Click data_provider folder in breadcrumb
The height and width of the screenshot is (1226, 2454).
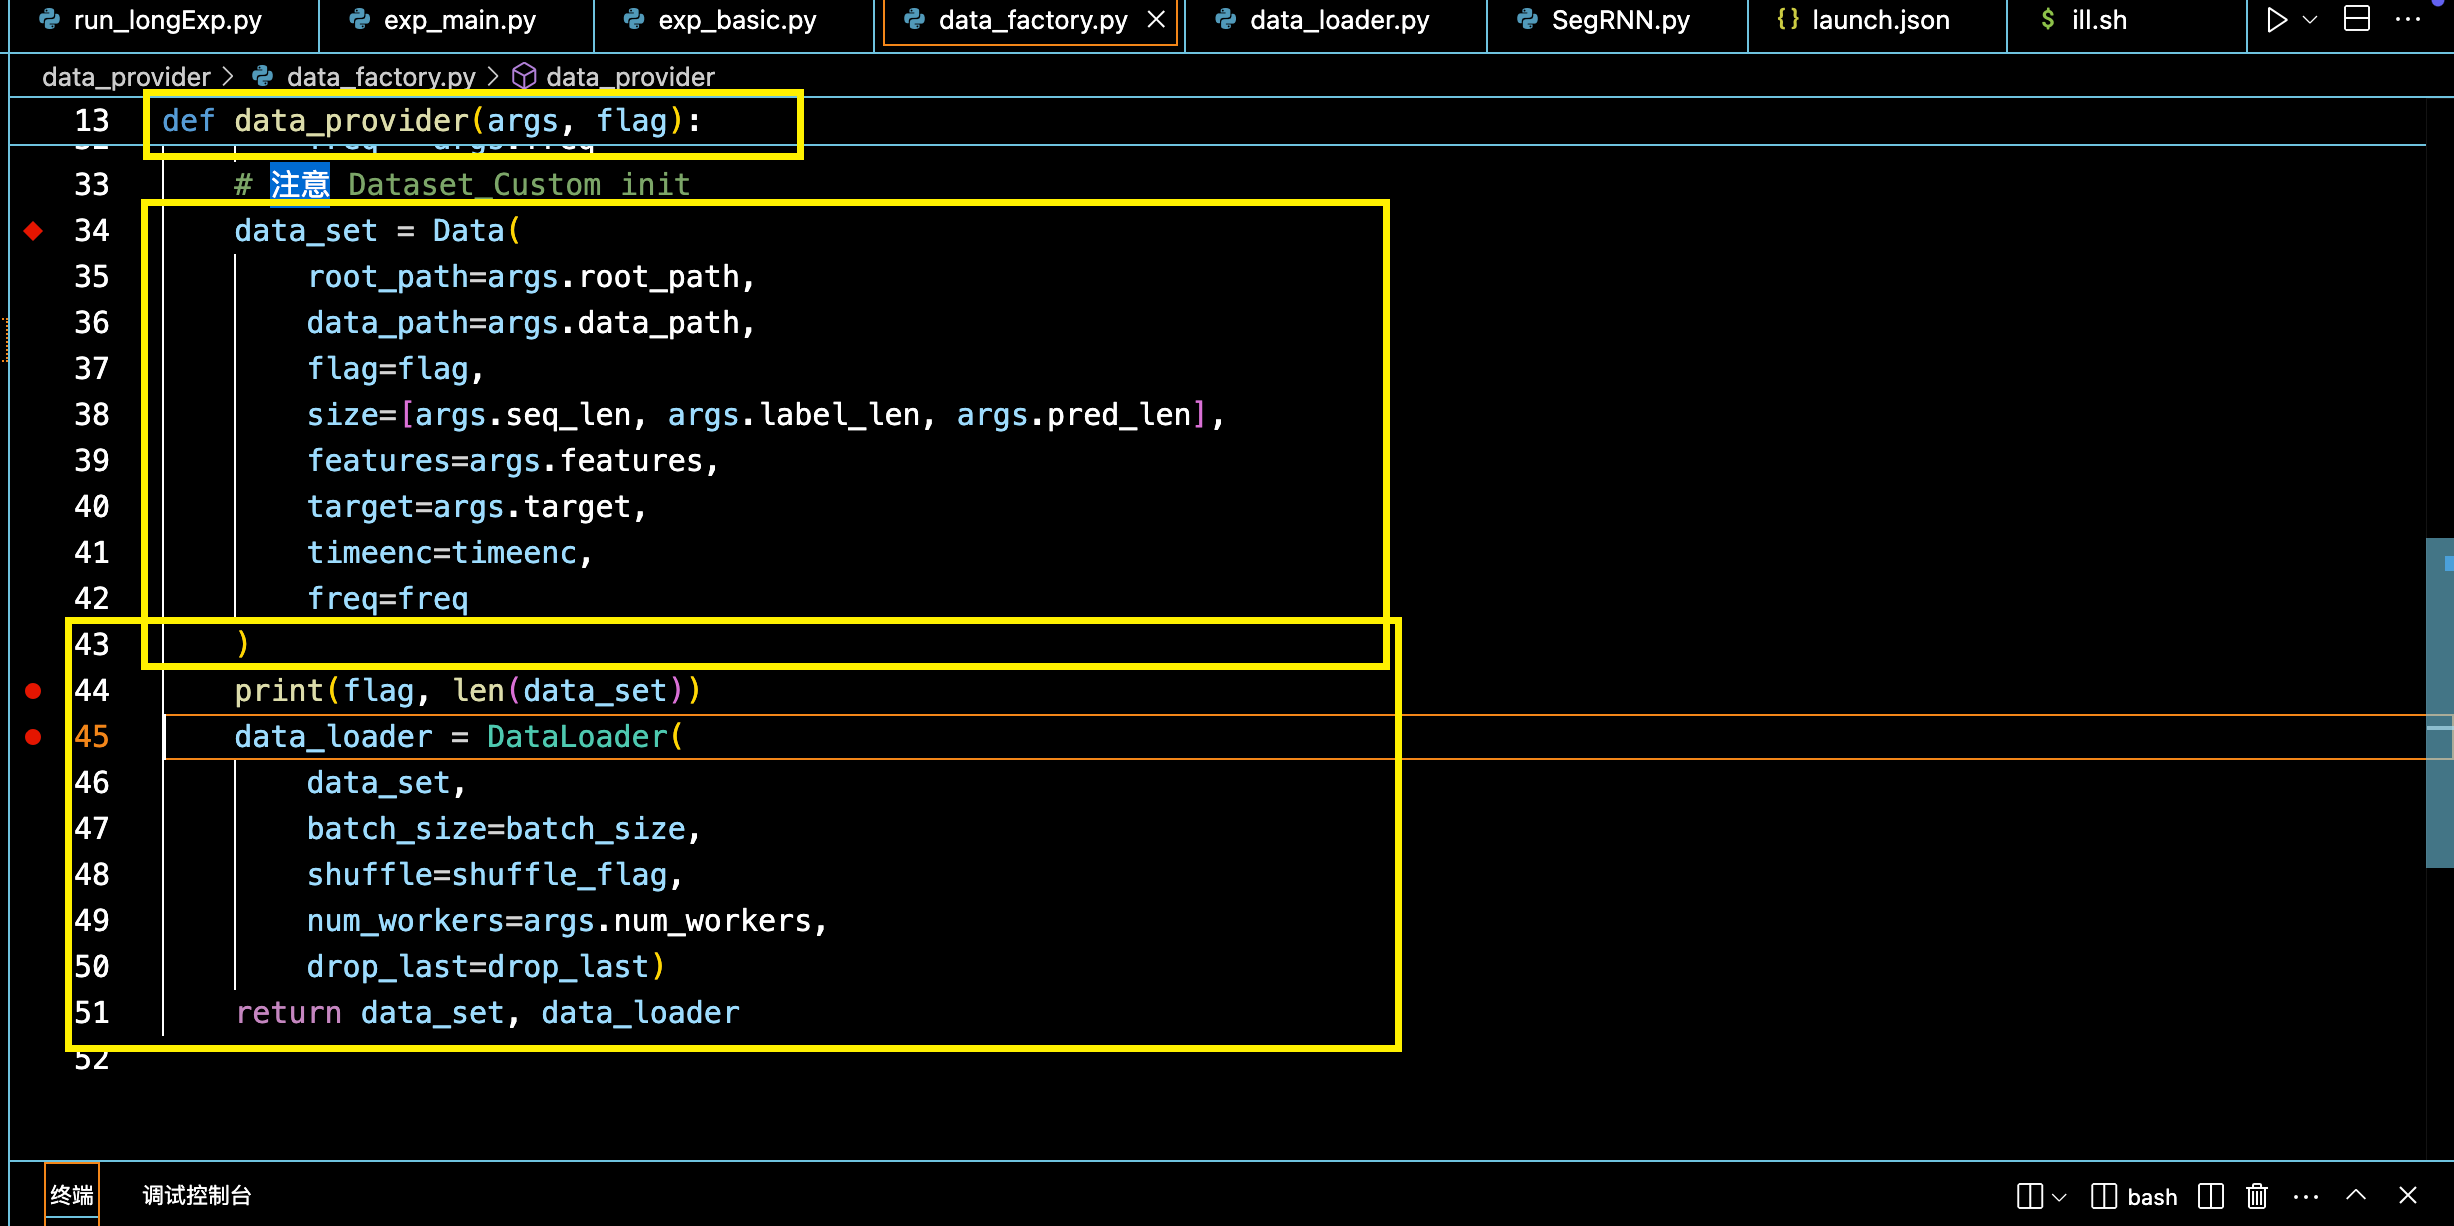(126, 77)
